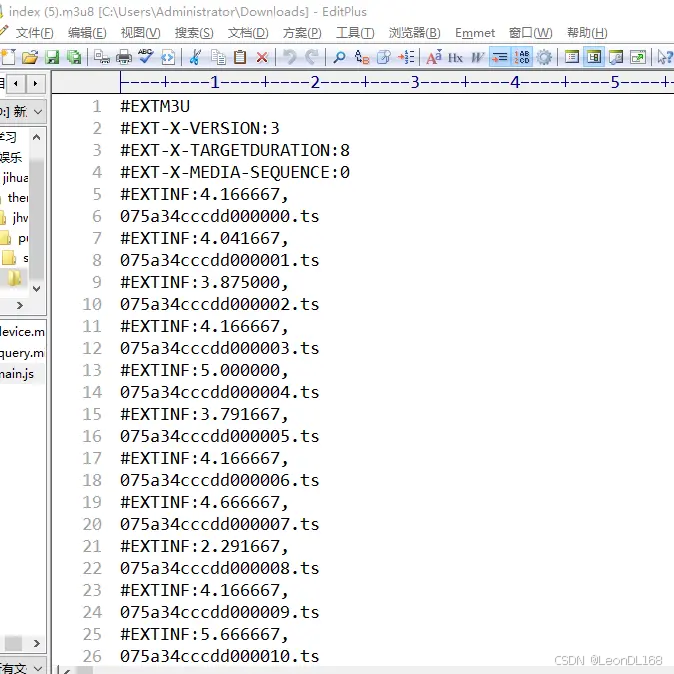674x674 pixels.
Task: Open the 窗口(W) menu
Action: click(530, 33)
